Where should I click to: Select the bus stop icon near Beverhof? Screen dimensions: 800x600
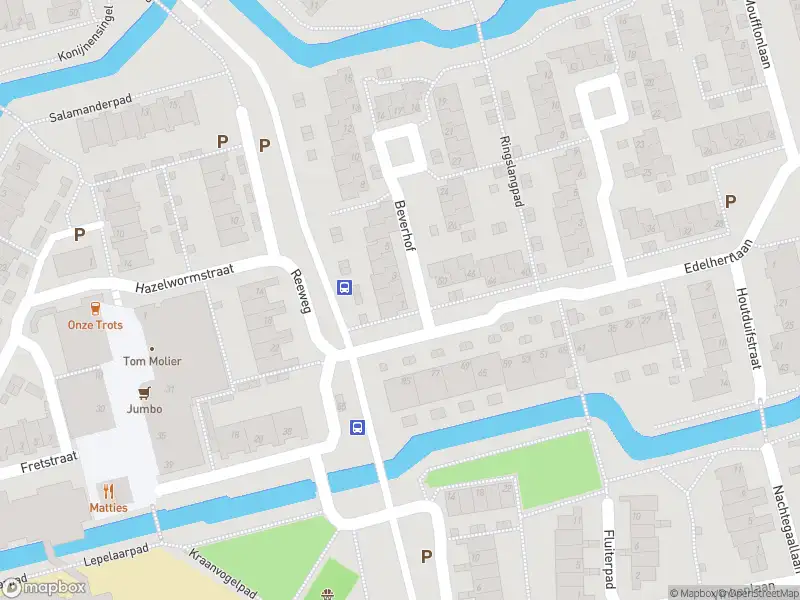(x=345, y=287)
